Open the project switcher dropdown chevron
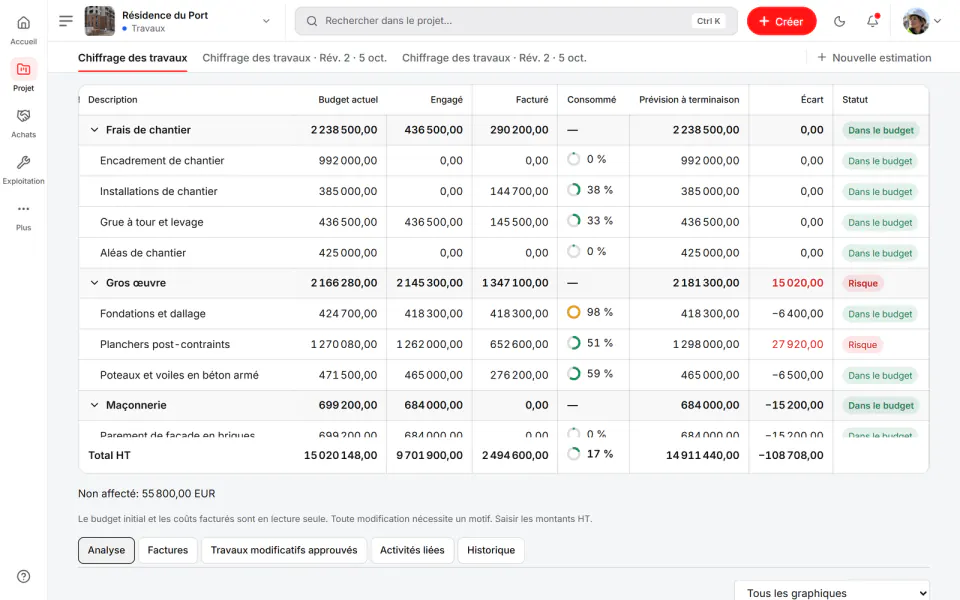960x600 pixels. (x=266, y=21)
